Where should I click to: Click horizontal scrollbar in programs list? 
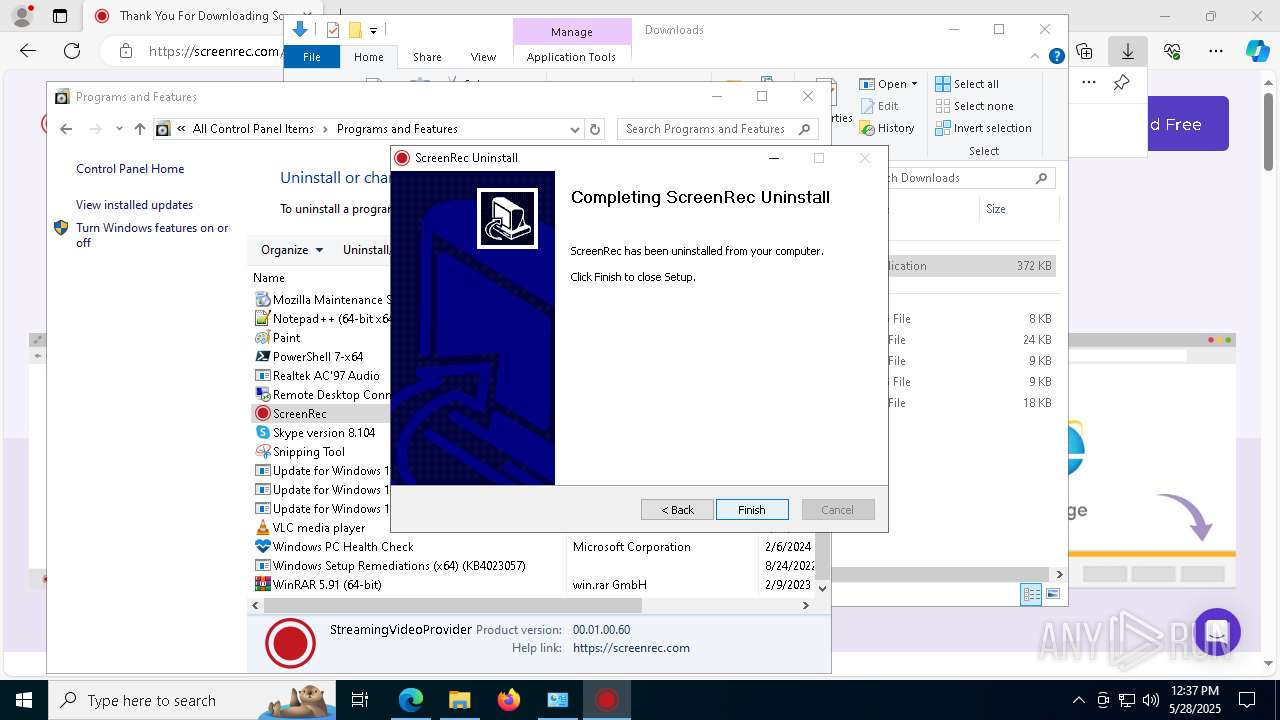click(x=452, y=606)
